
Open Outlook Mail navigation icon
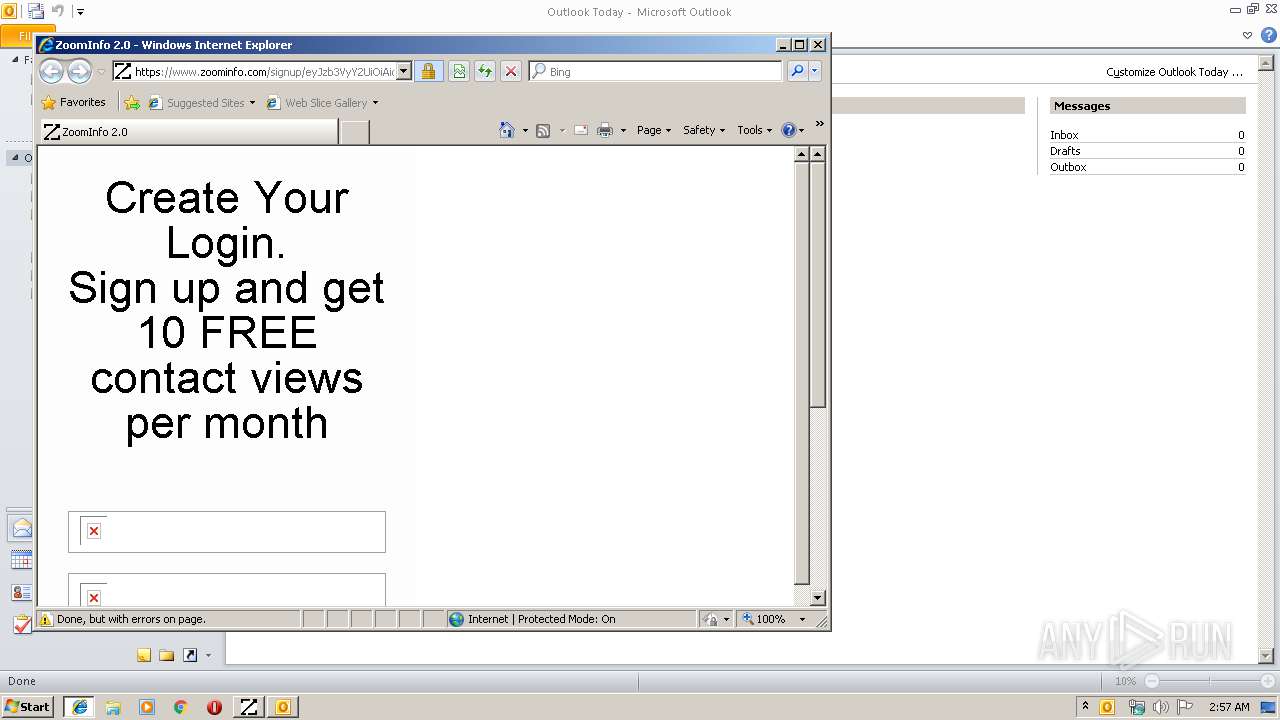pyautogui.click(x=21, y=529)
